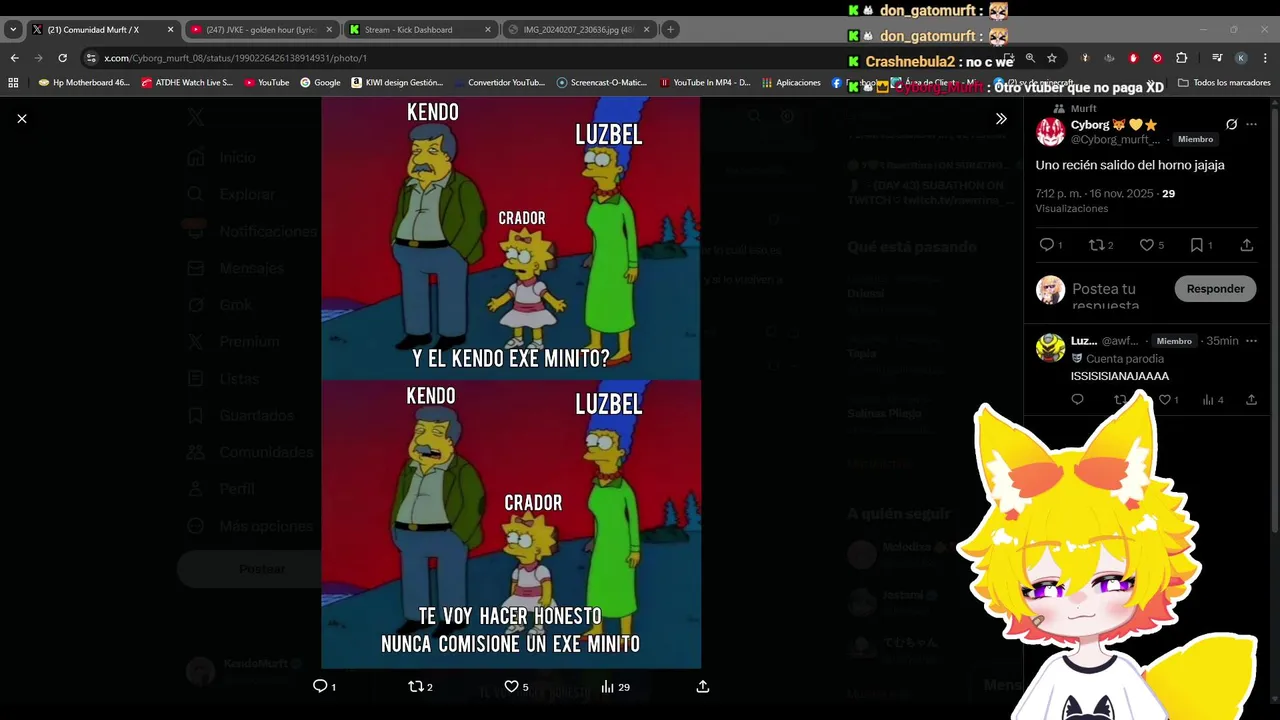Open the Convertidor YouTube bookmark

click(x=499, y=83)
